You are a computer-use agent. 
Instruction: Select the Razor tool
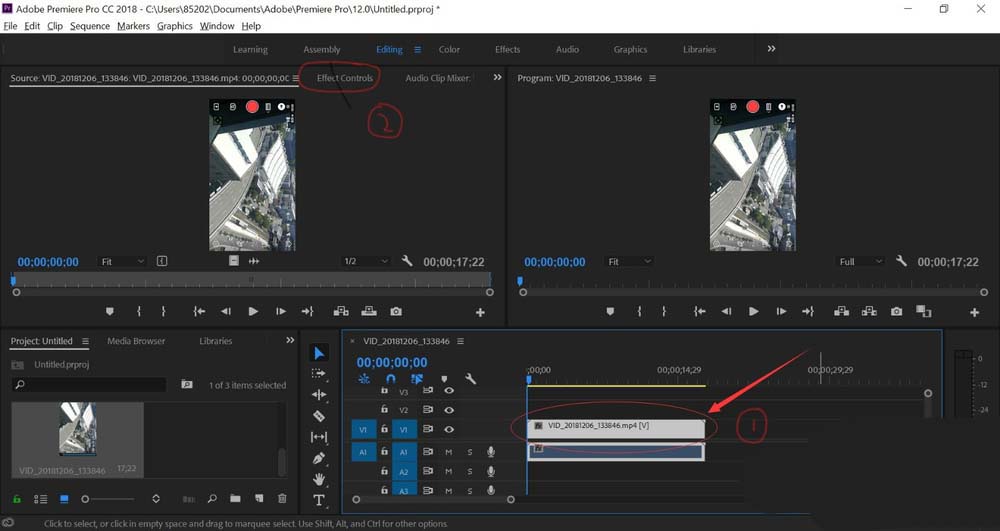coord(319,416)
